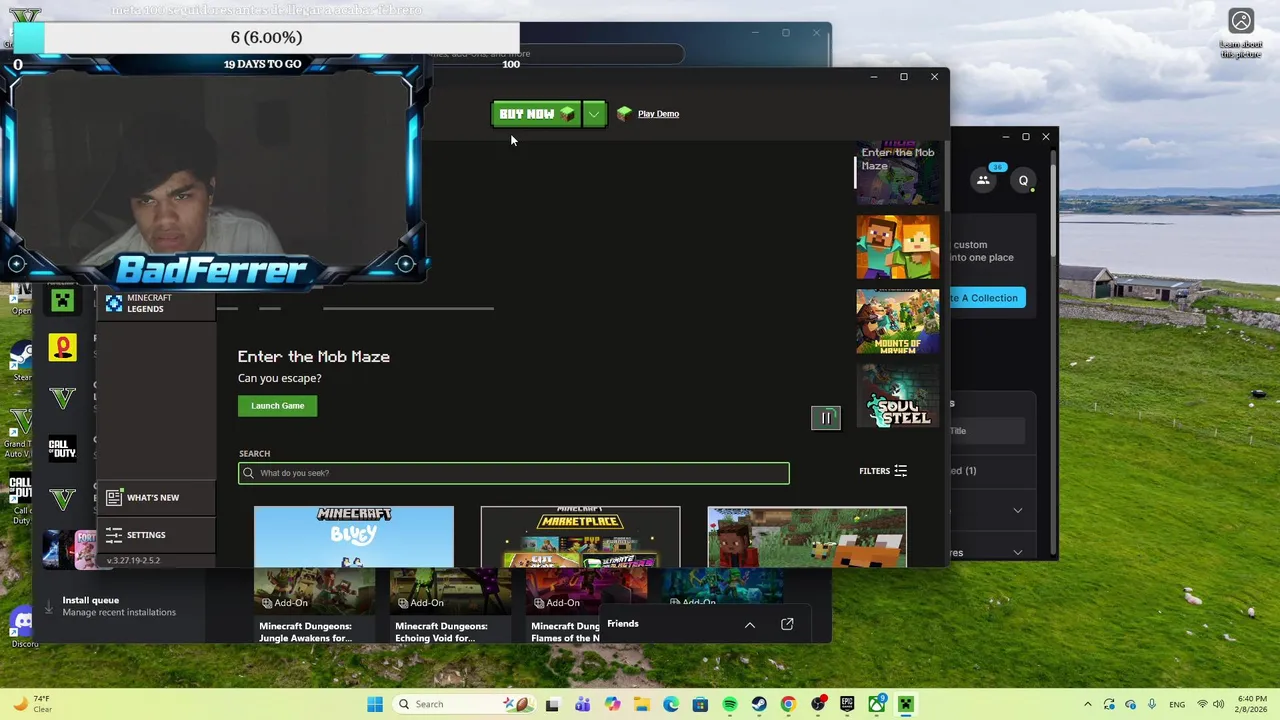
Task: Open Minecraft Legends in the launcher sidebar
Action: (x=156, y=303)
